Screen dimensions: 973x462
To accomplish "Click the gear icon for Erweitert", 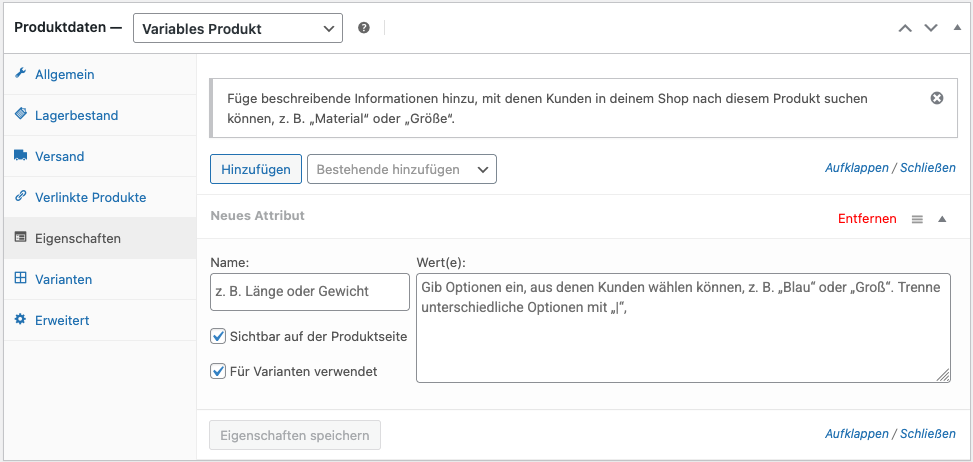I will pyautogui.click(x=20, y=320).
